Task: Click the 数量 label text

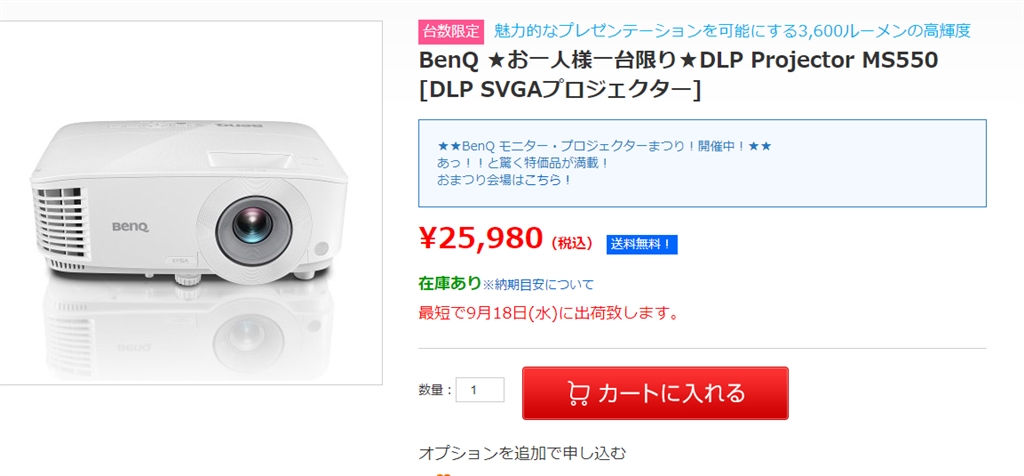Action: [435, 391]
